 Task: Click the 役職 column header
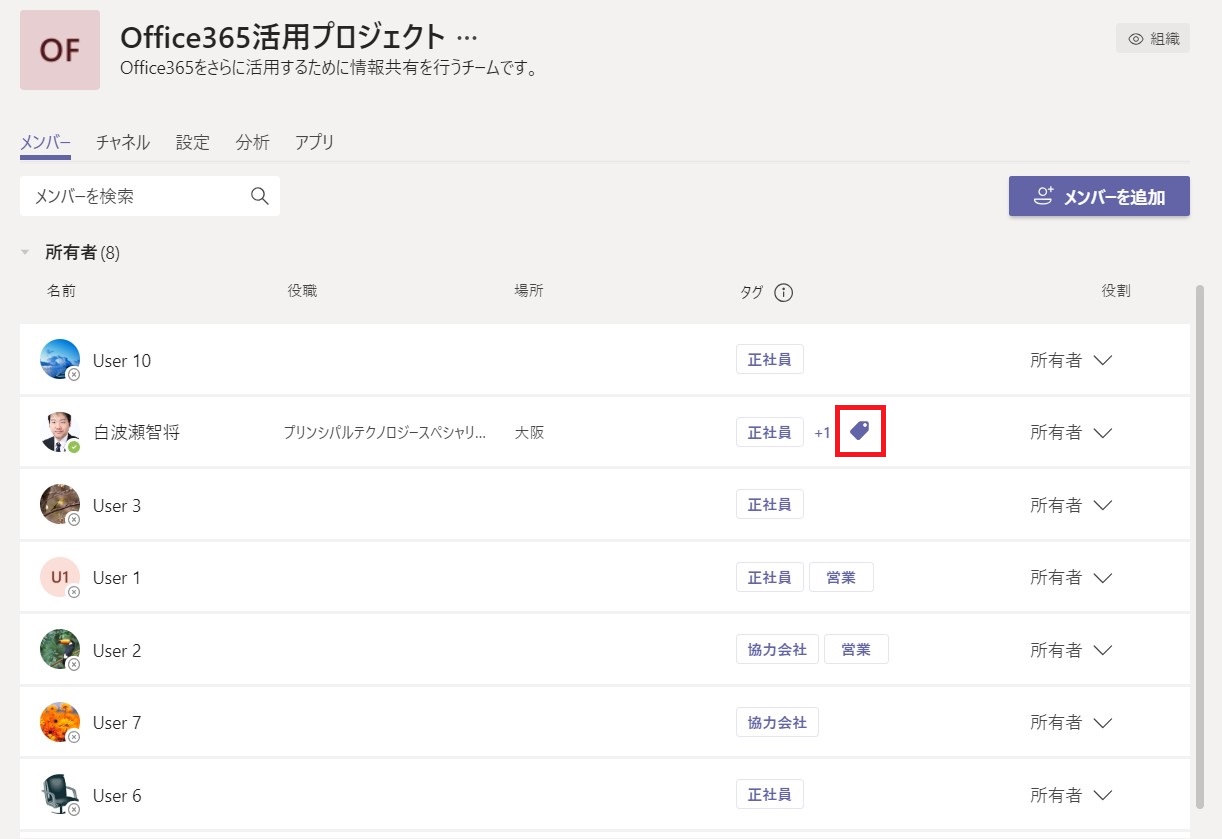click(302, 291)
